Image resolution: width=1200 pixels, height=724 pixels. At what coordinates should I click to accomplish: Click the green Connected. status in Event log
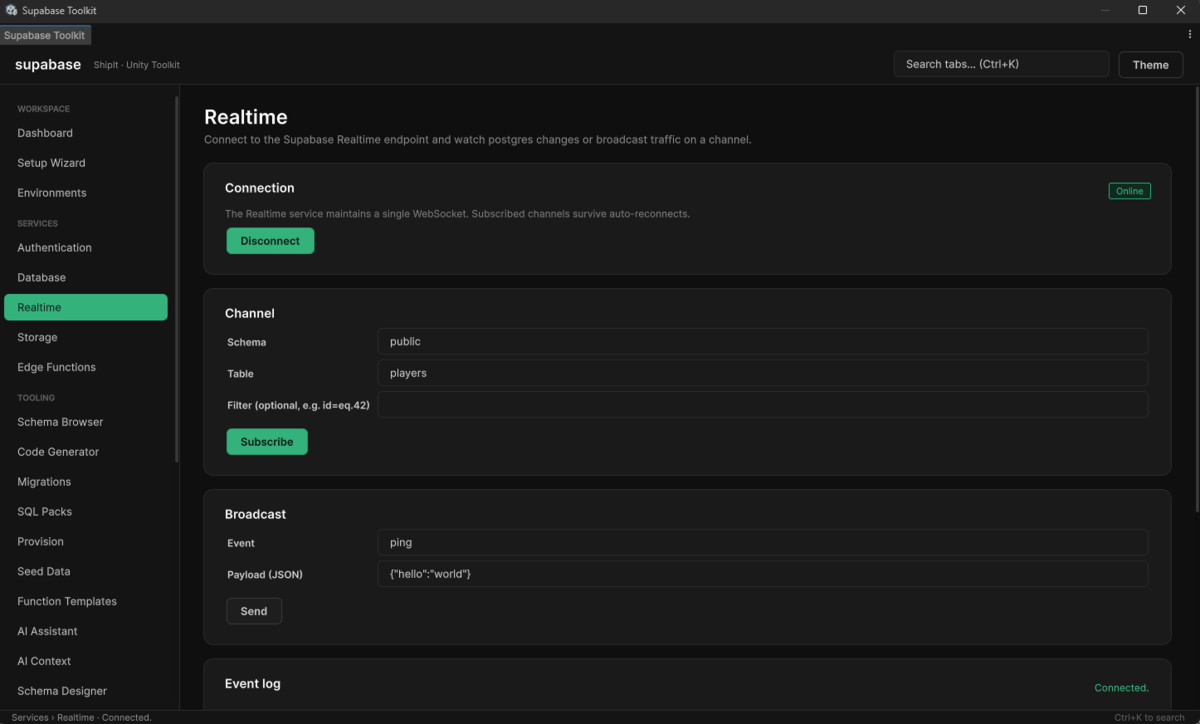click(1121, 688)
